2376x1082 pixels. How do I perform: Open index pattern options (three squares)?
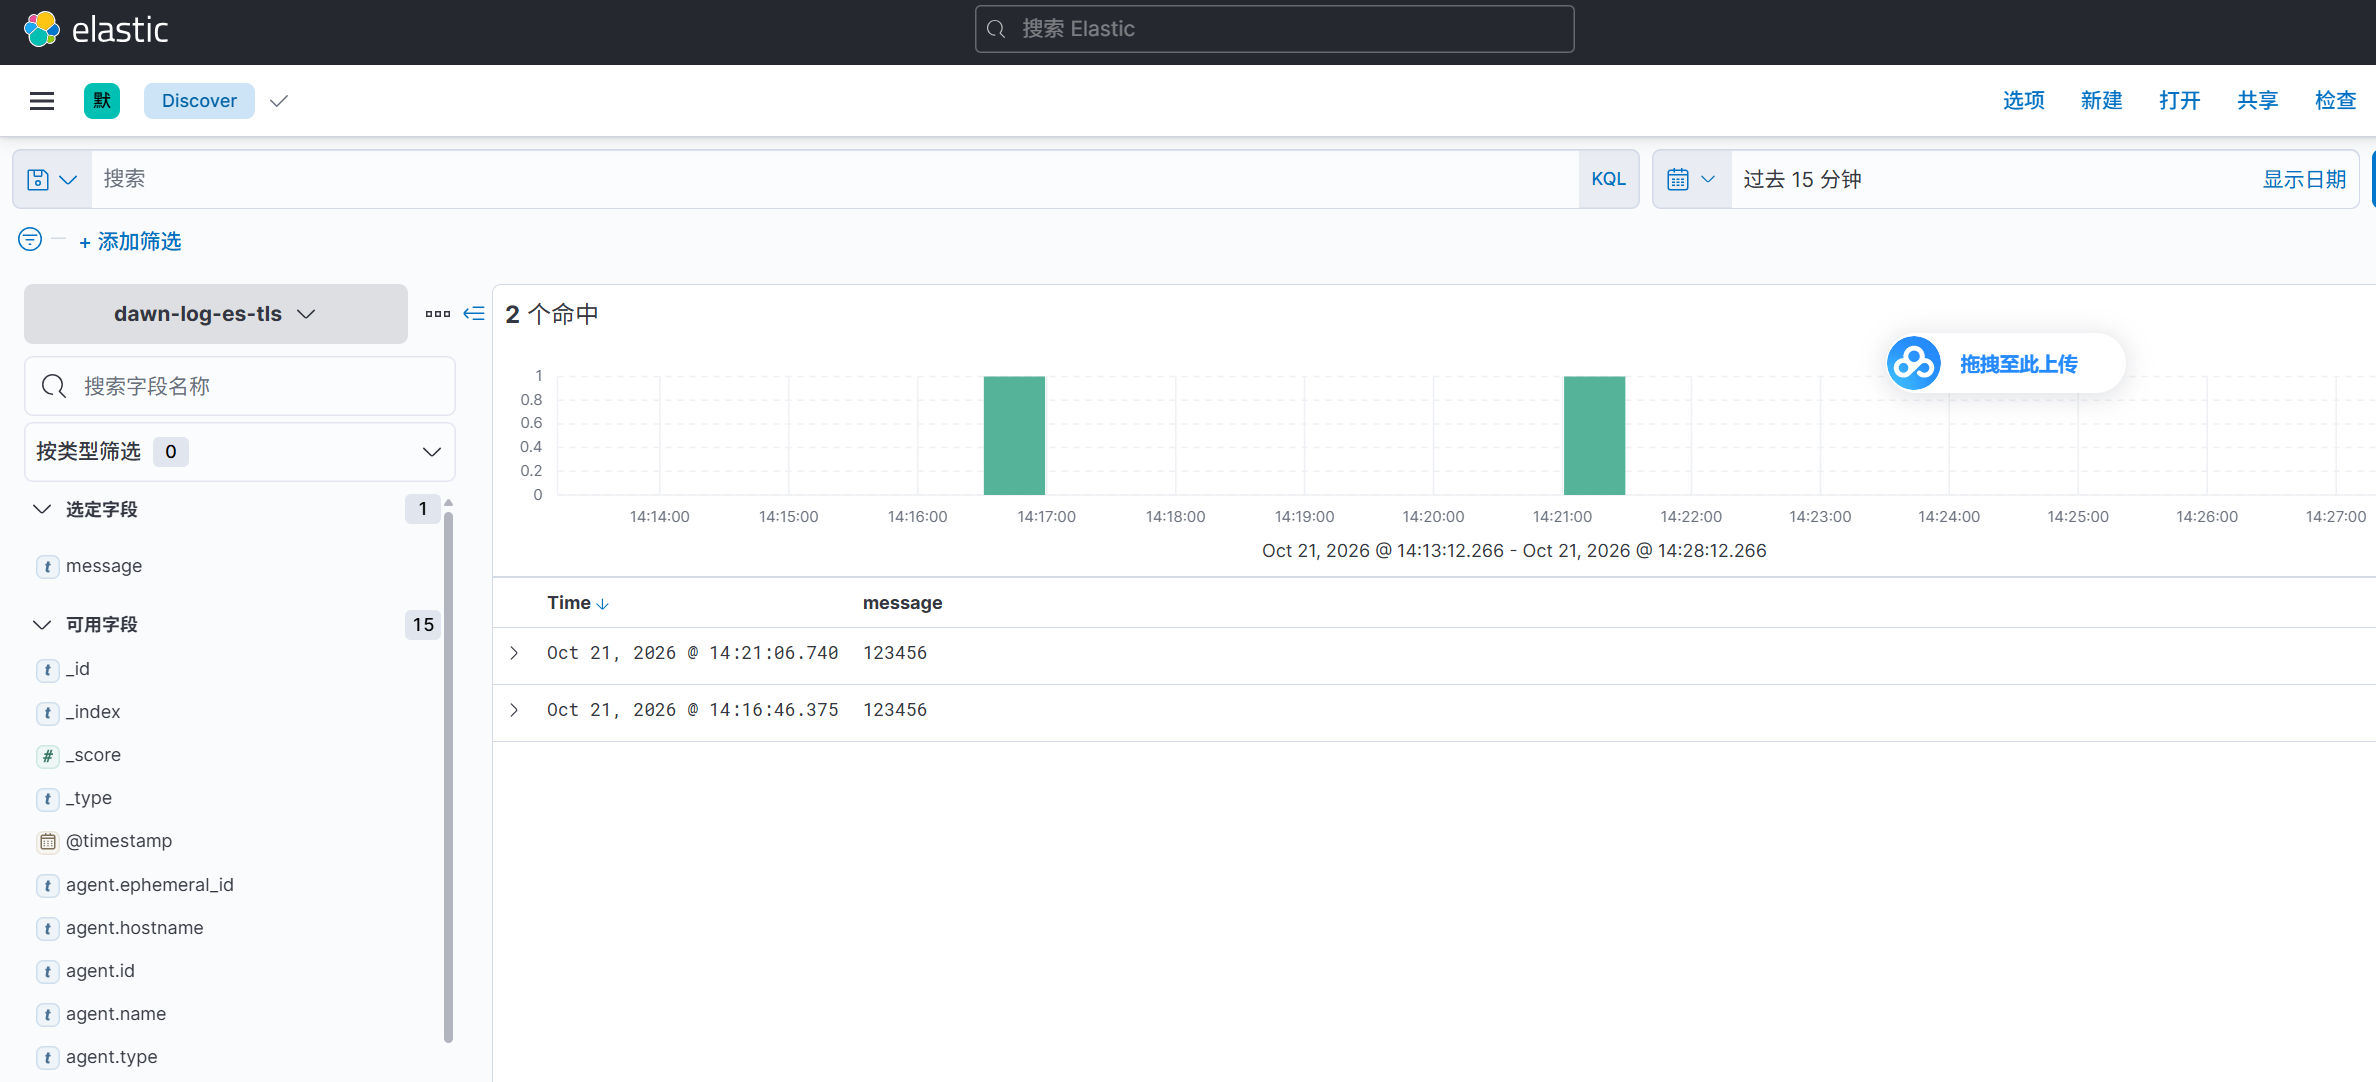pos(438,314)
